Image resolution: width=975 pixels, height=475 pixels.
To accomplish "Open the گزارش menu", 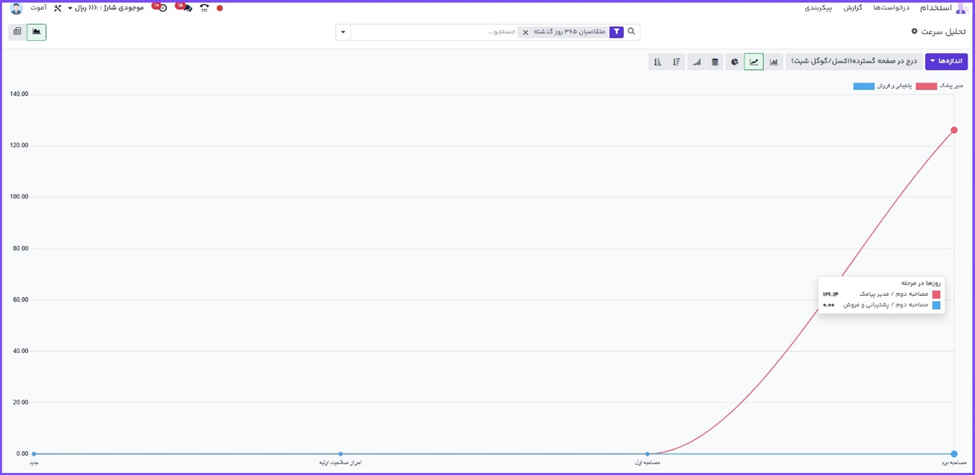I will pos(853,8).
